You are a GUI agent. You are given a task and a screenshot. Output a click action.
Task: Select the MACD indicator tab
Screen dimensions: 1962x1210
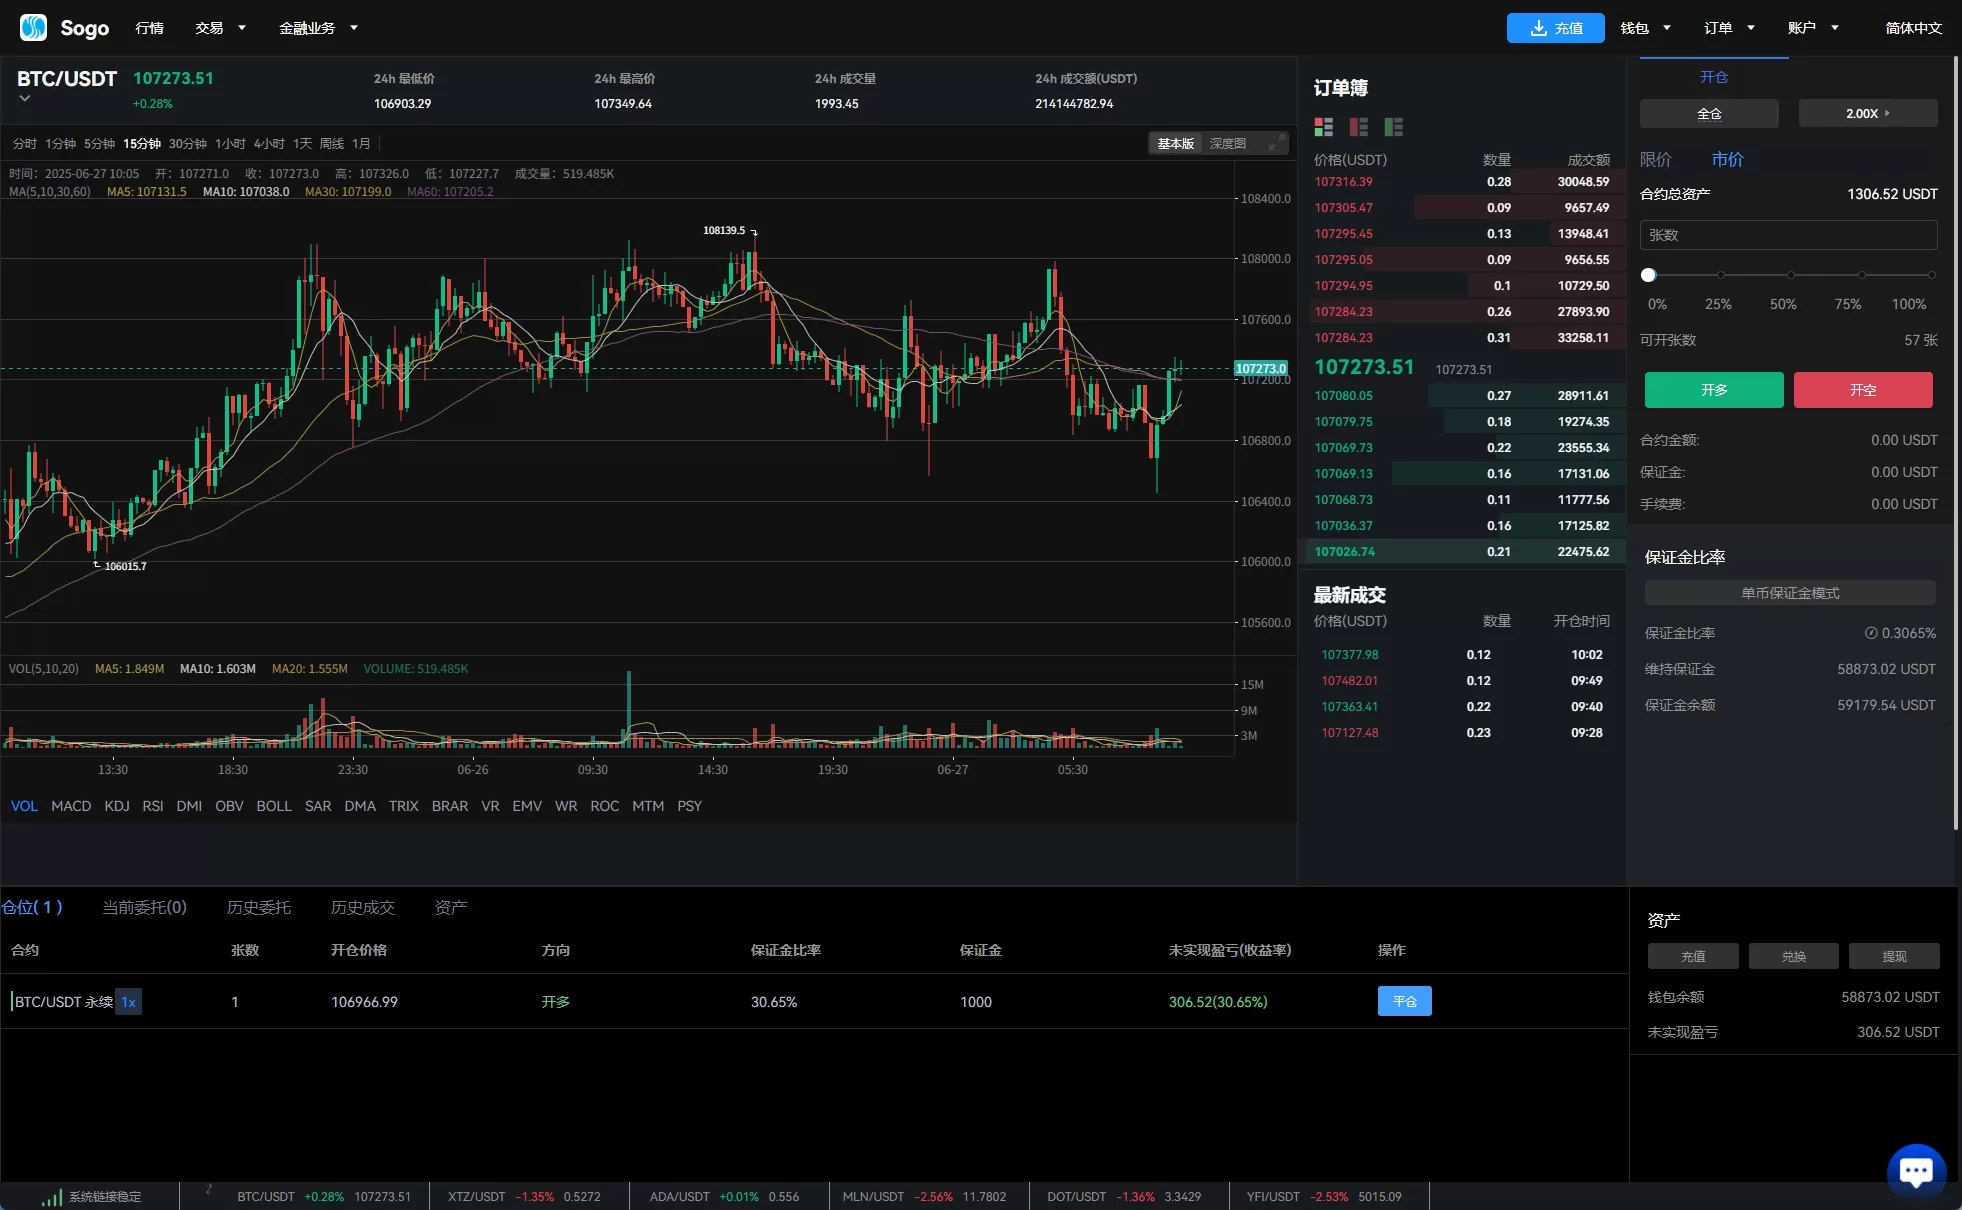coord(71,806)
